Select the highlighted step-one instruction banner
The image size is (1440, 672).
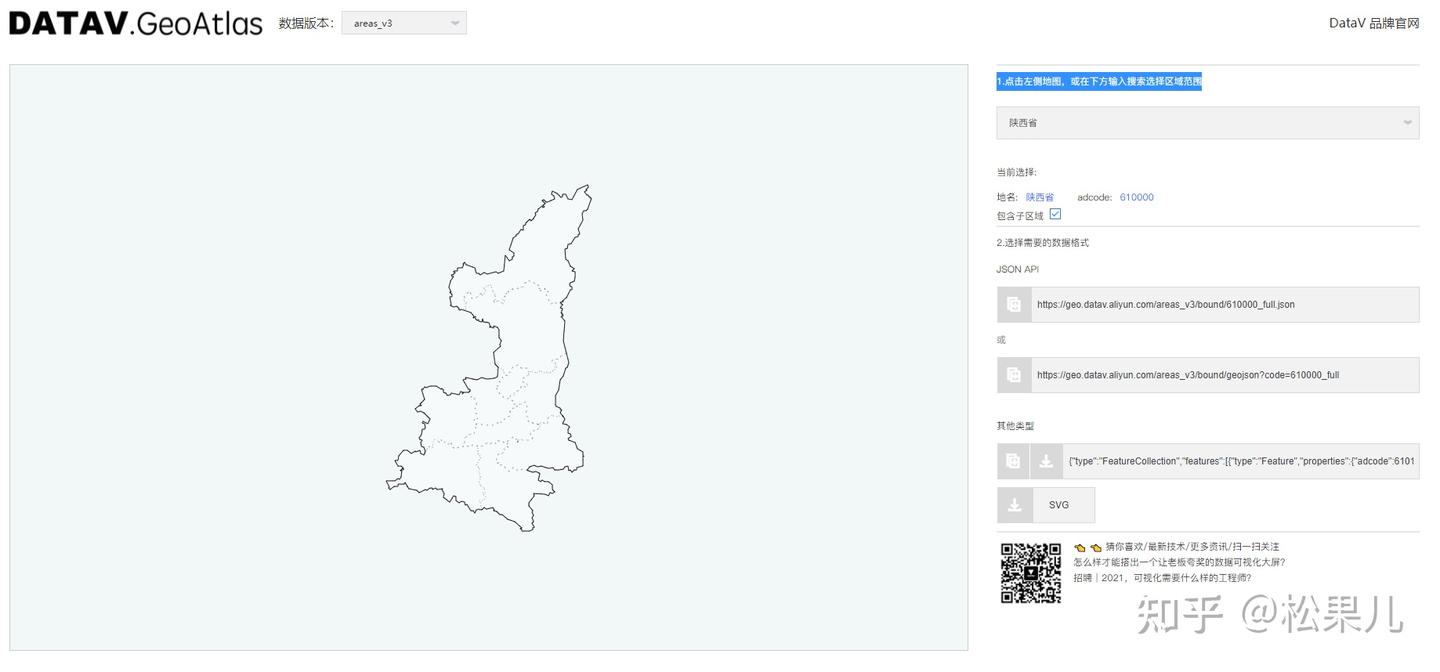click(x=1098, y=81)
